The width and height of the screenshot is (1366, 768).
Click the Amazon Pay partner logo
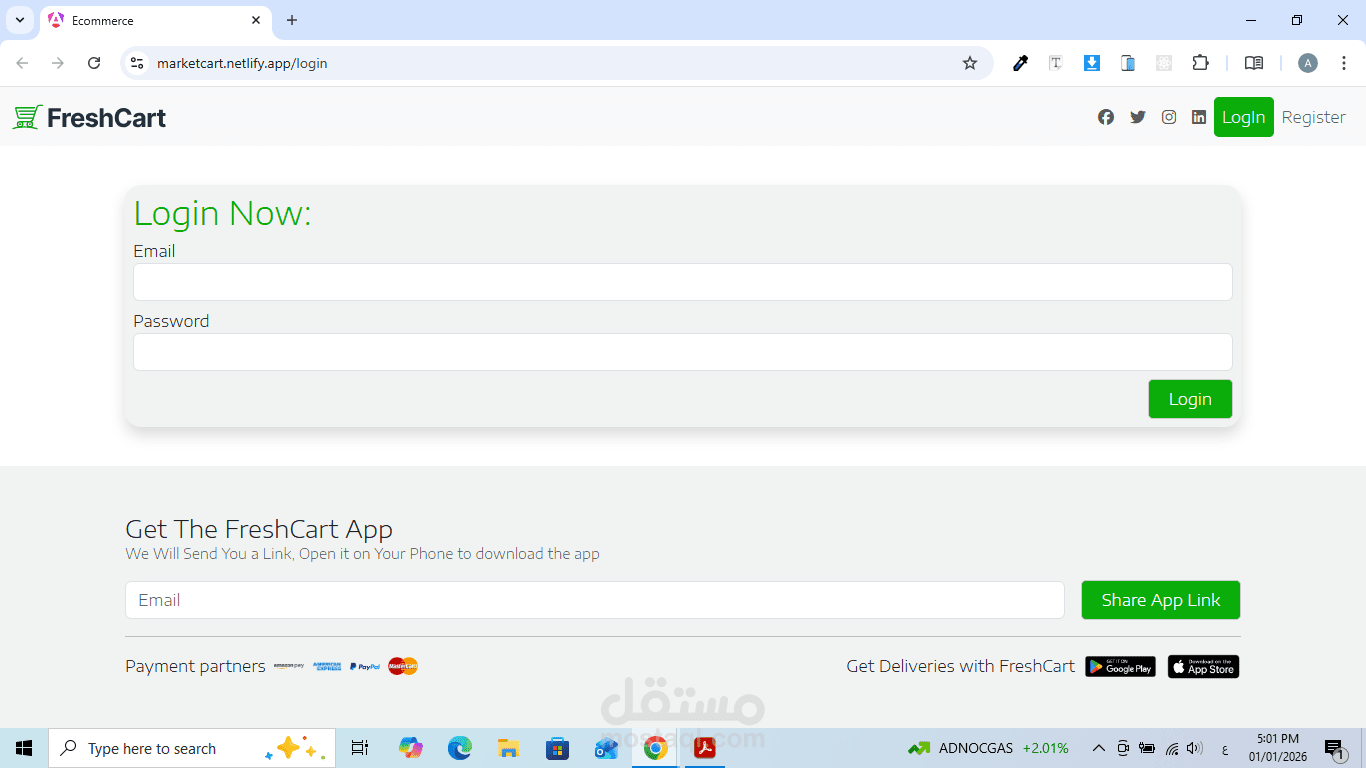click(289, 666)
